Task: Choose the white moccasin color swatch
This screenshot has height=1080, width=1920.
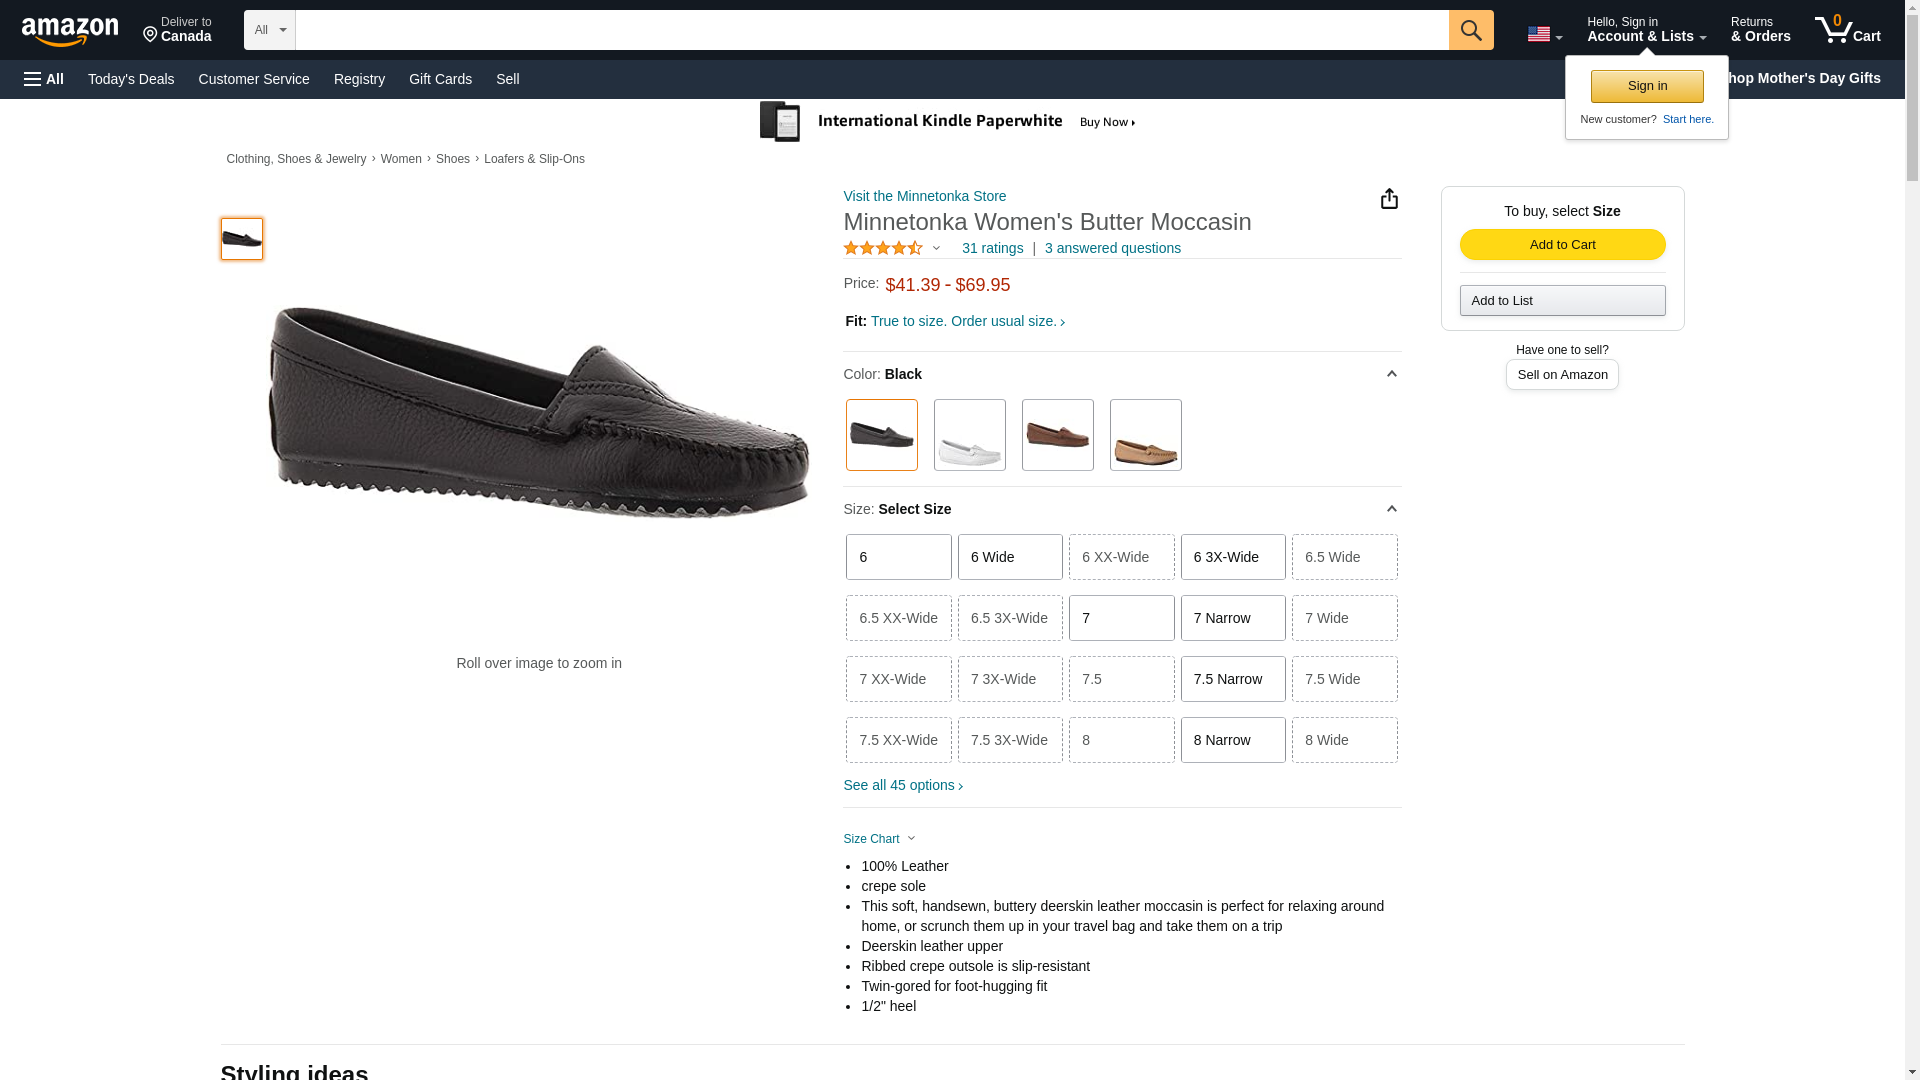Action: [x=969, y=435]
